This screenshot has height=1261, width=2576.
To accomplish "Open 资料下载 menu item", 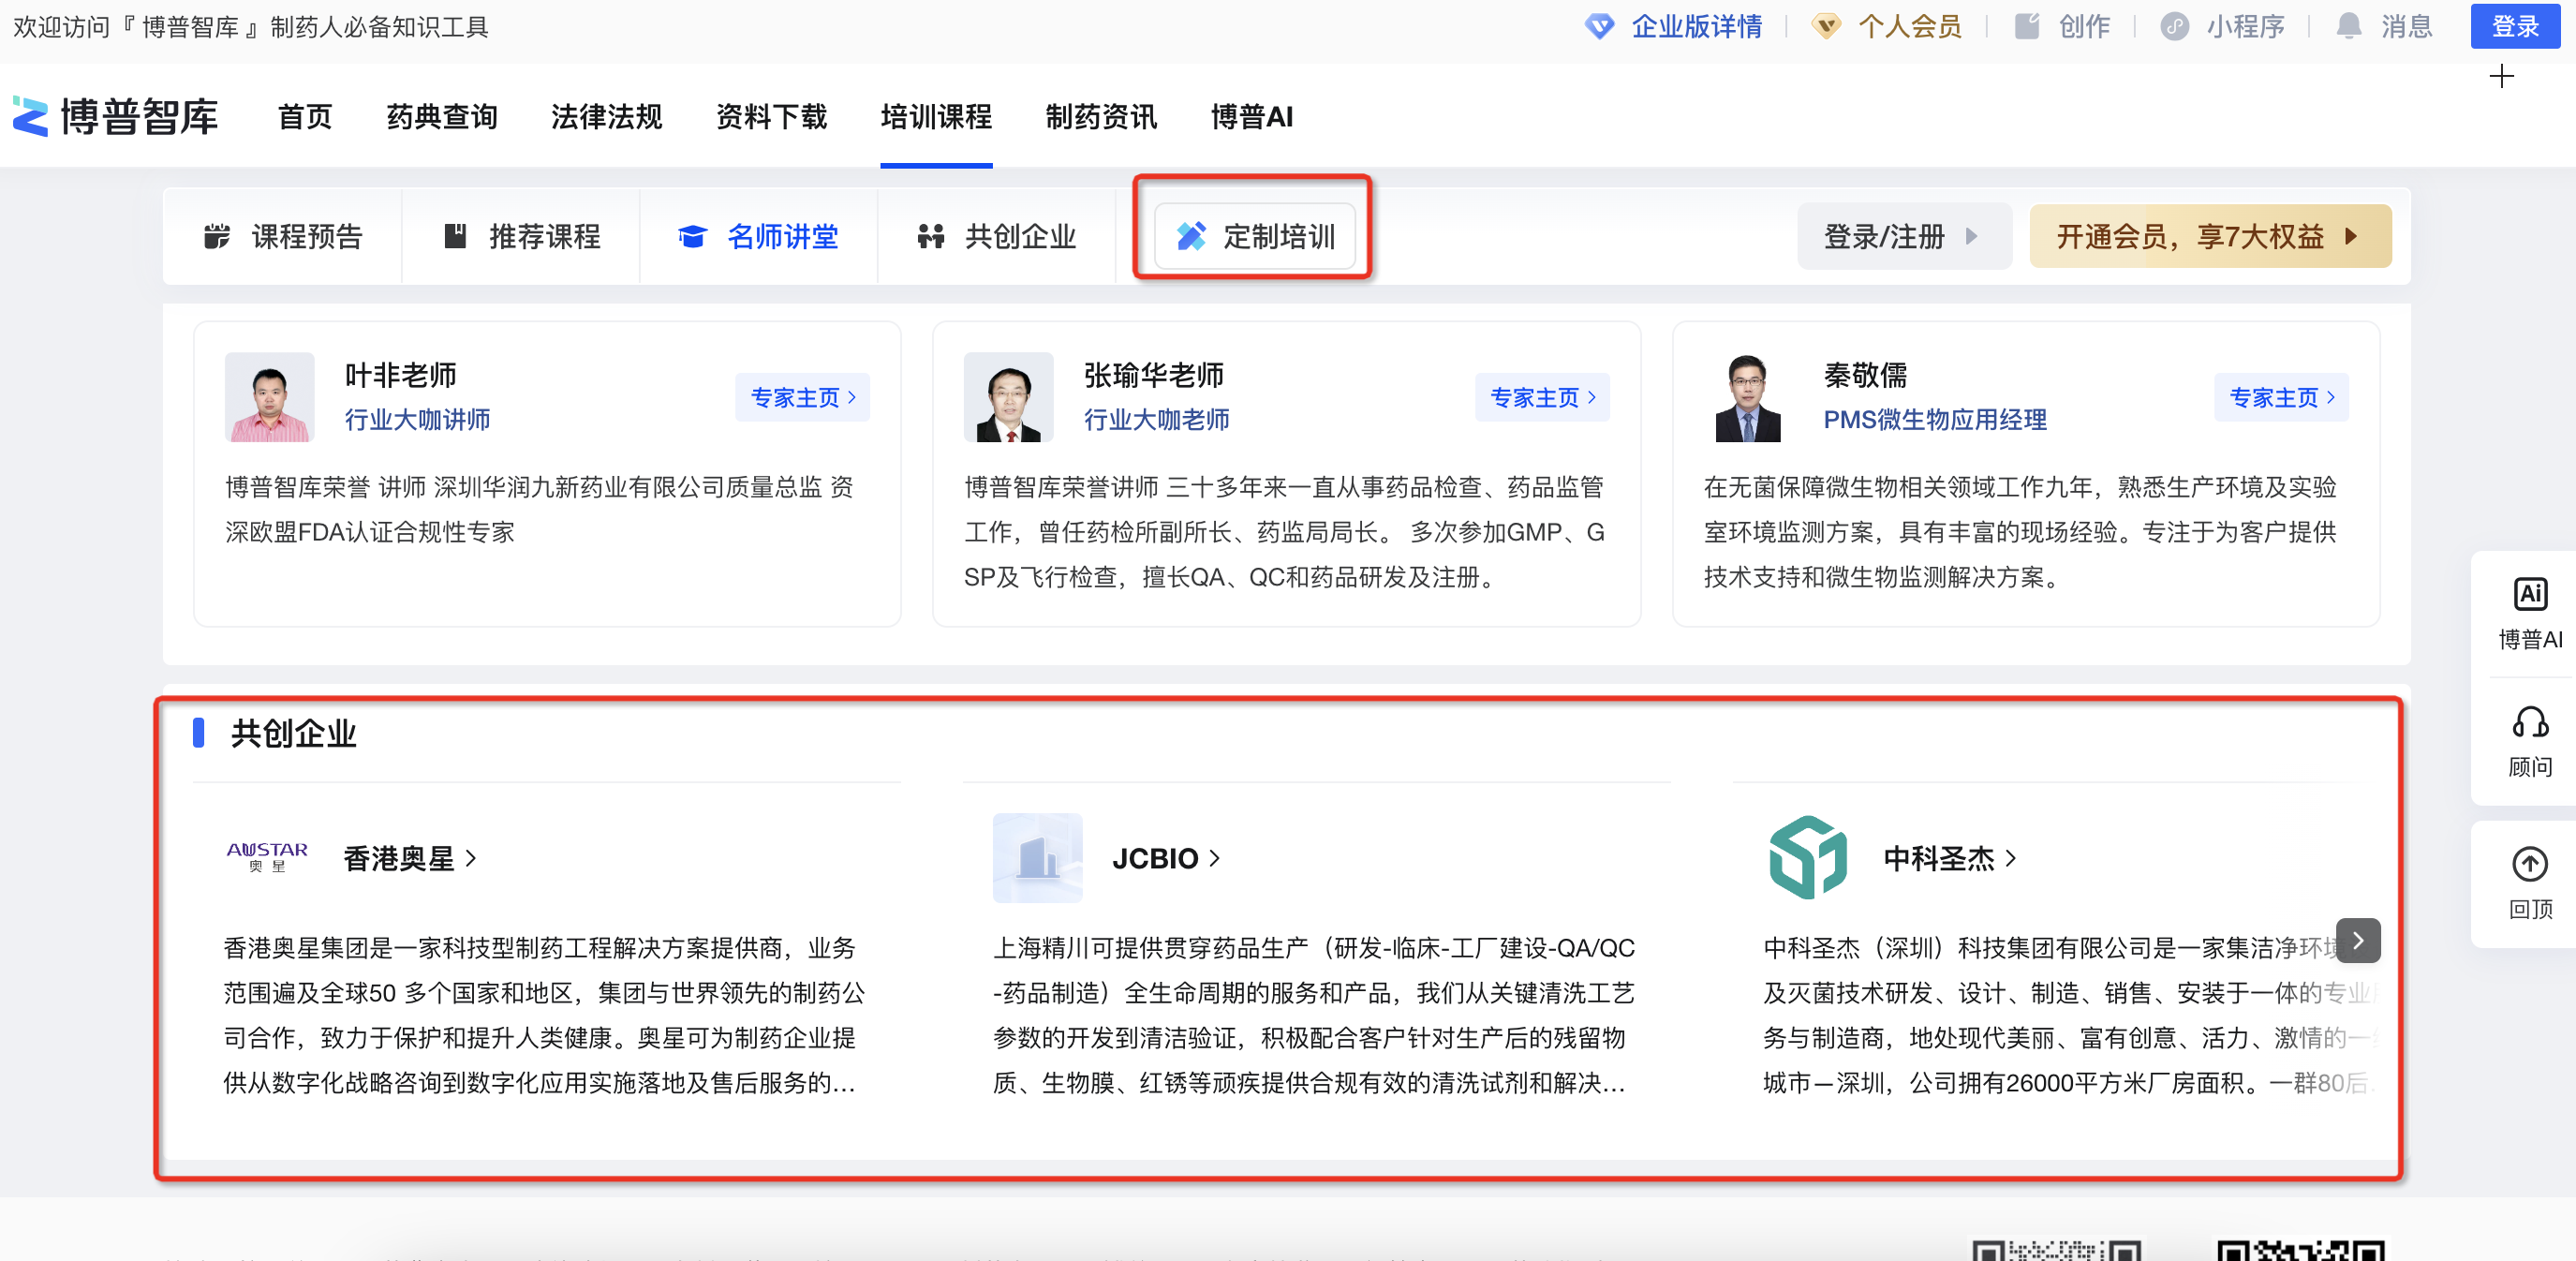I will click(771, 117).
